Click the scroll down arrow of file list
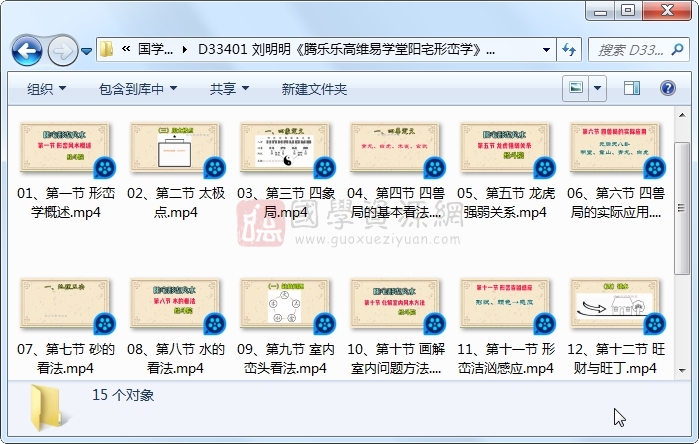Image resolution: width=699 pixels, height=444 pixels. (682, 370)
